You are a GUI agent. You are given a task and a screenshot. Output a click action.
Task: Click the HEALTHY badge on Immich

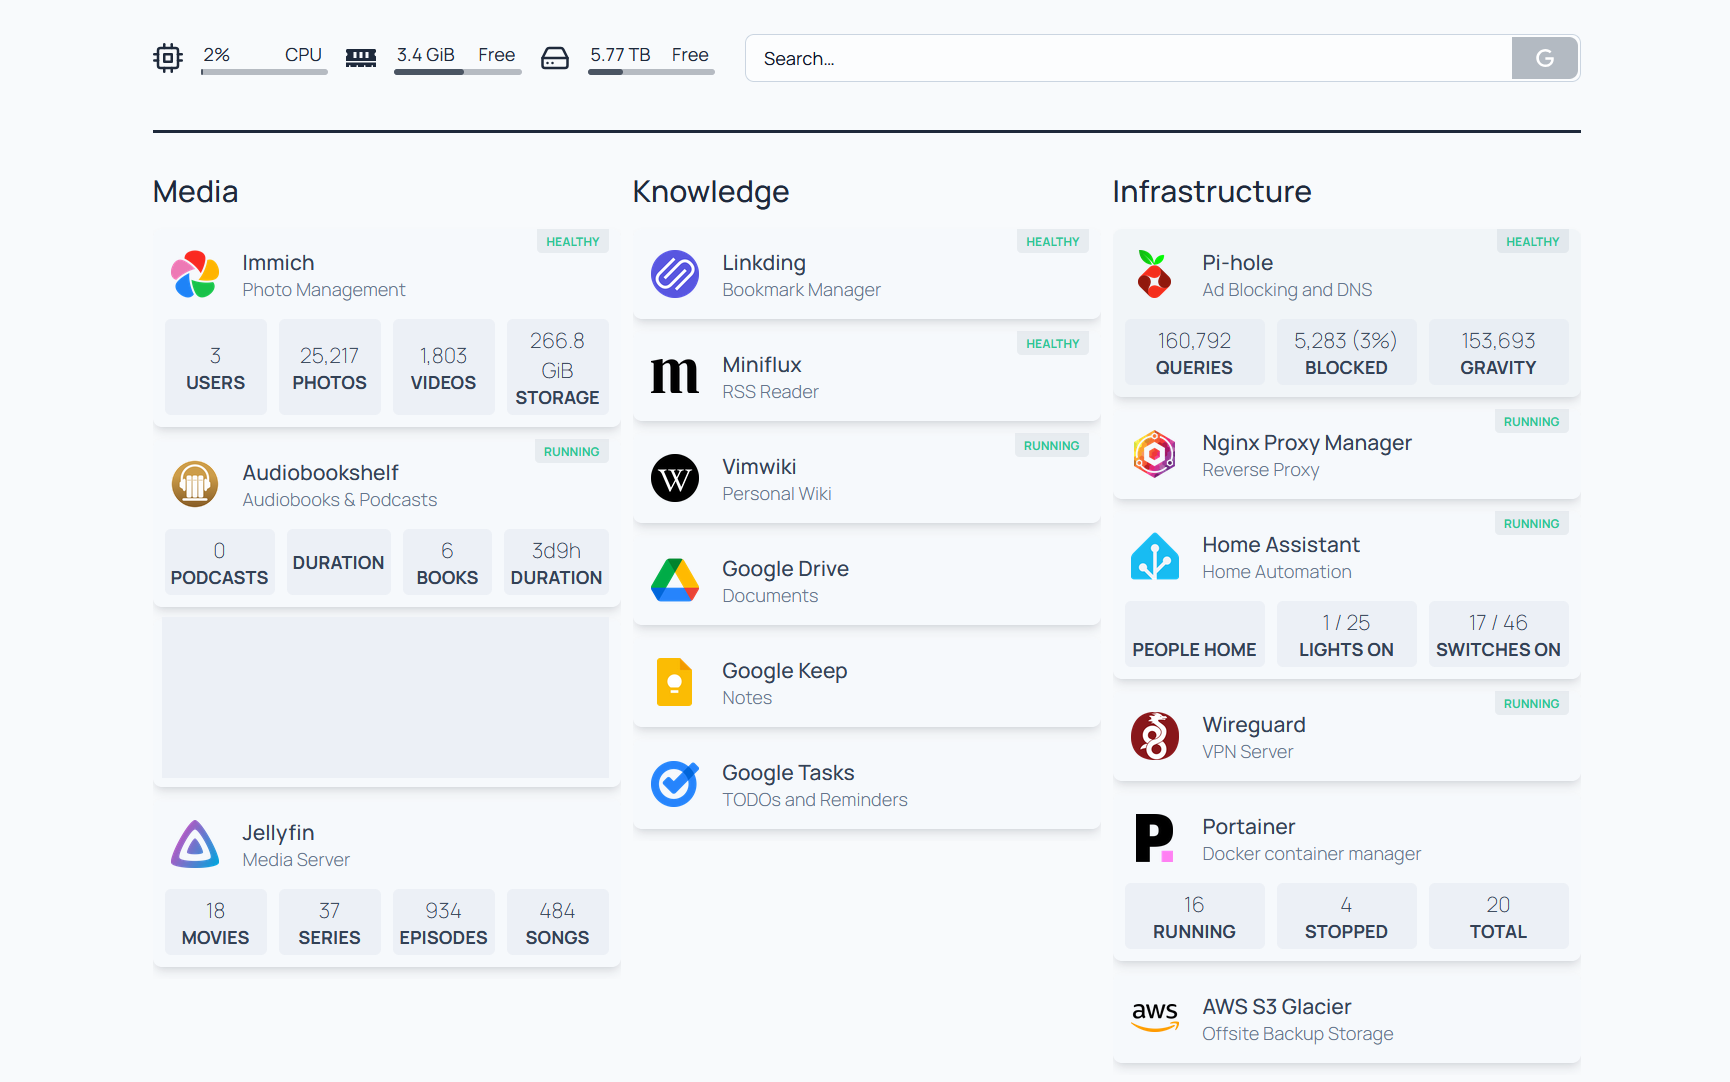pos(573,241)
